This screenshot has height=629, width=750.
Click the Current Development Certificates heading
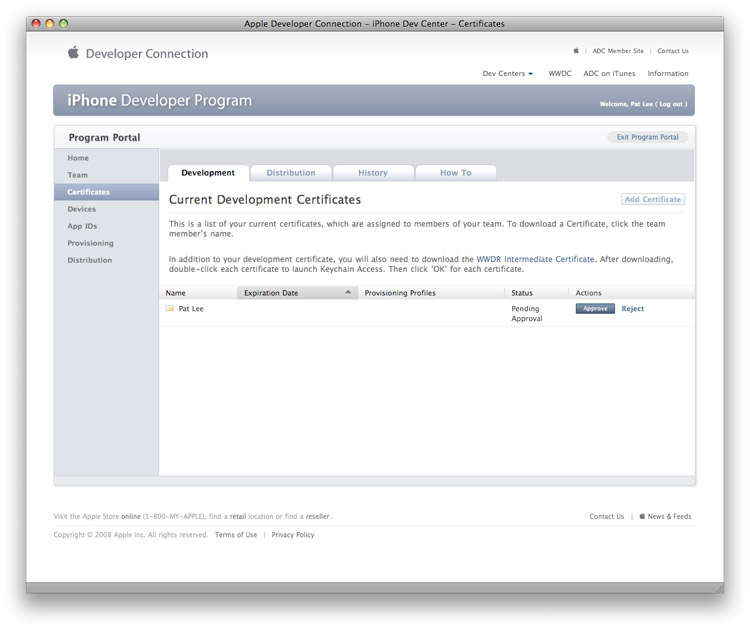[x=265, y=199]
